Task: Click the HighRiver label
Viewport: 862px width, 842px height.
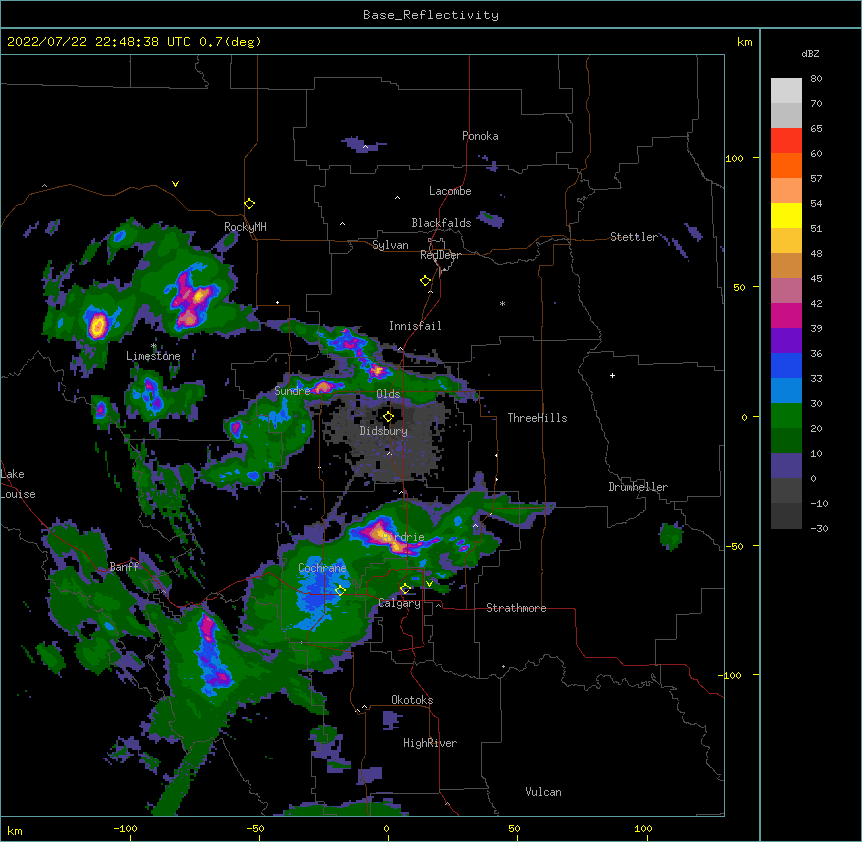Action: click(430, 743)
